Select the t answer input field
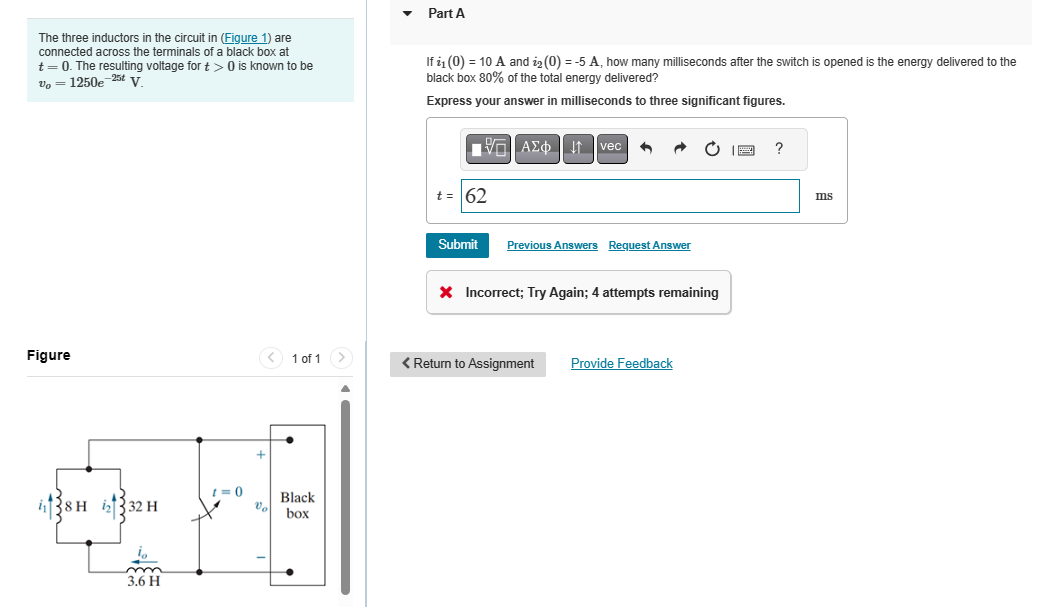 click(630, 195)
